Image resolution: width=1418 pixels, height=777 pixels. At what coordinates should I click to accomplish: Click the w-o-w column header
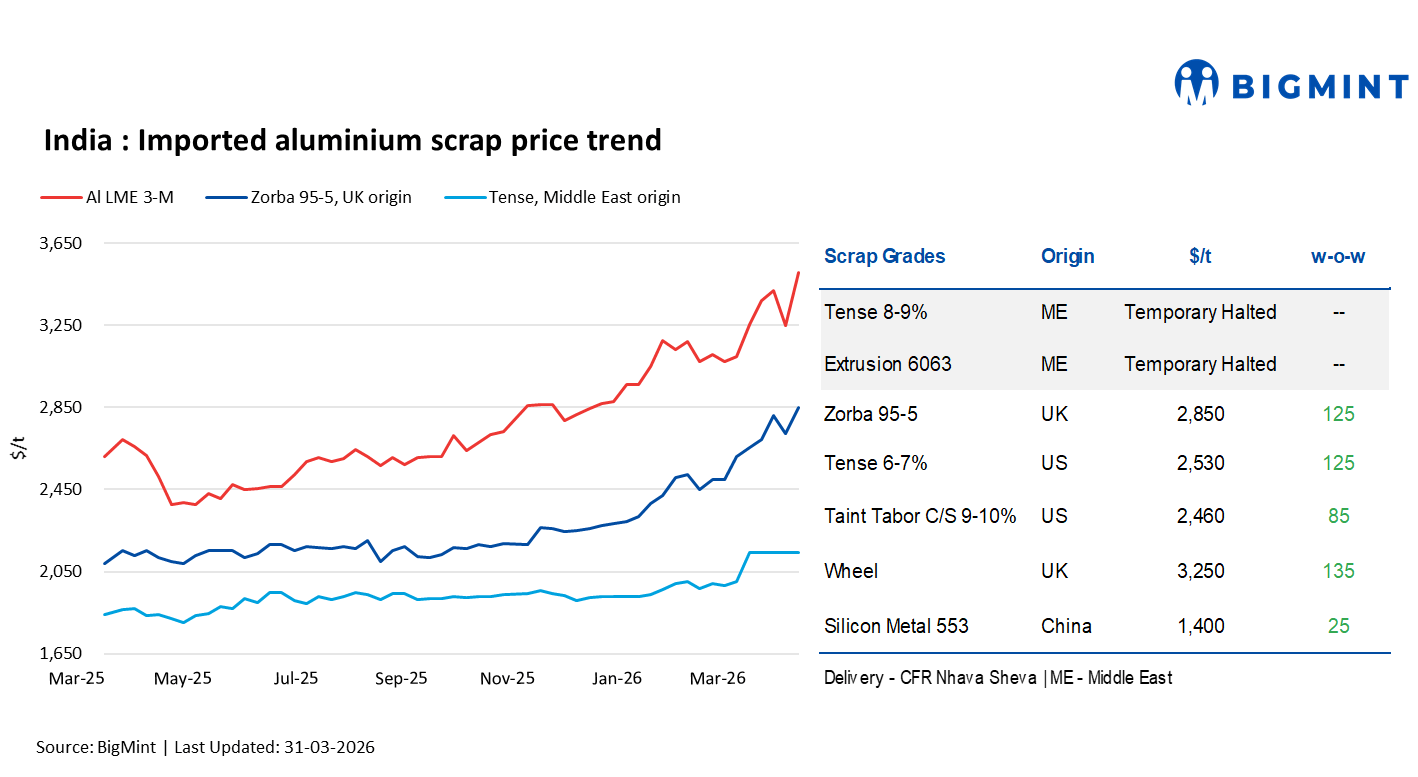1338,256
